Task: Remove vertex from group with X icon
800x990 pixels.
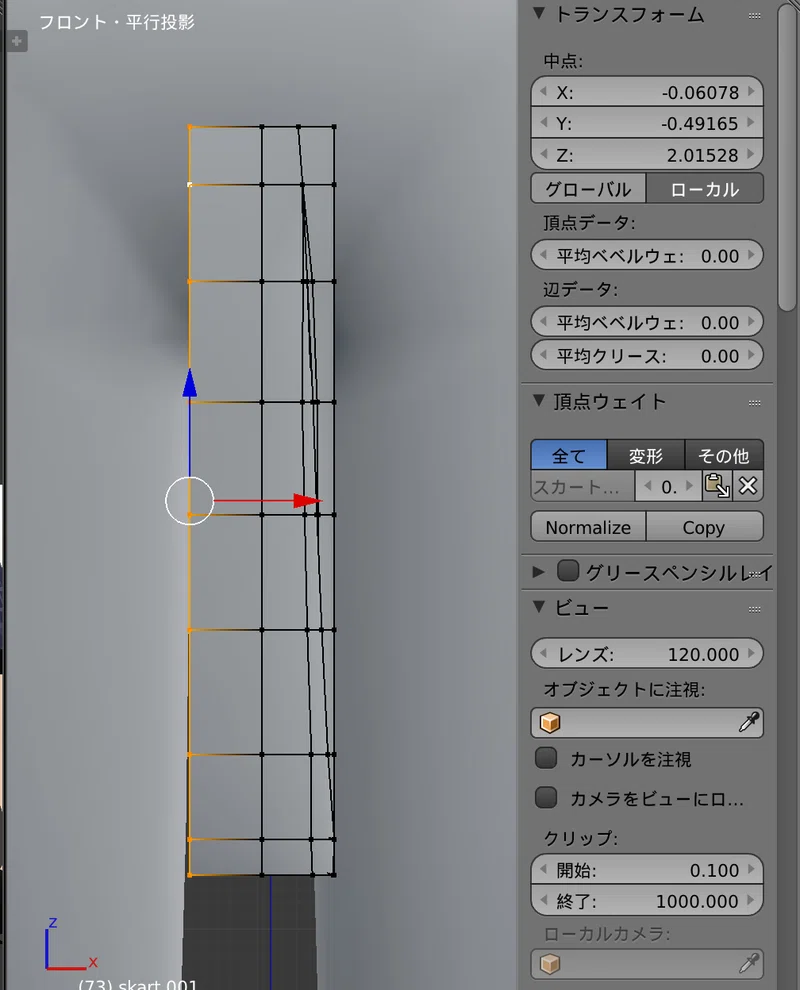Action: coord(748,486)
